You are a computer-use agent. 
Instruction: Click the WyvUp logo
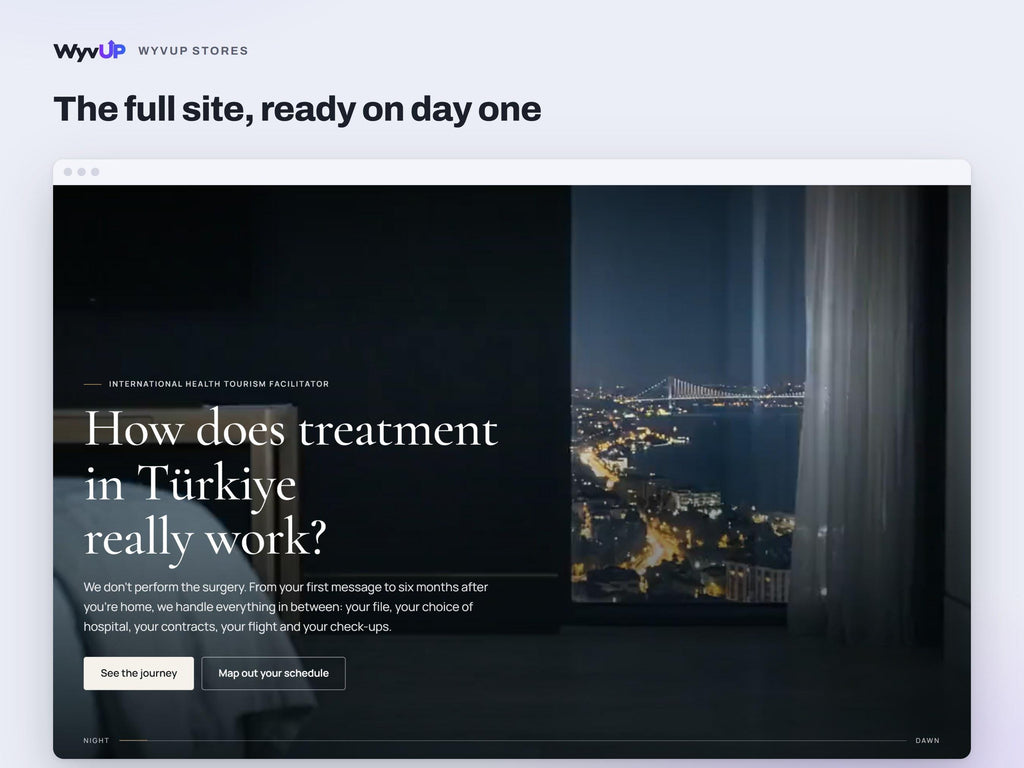(x=89, y=50)
